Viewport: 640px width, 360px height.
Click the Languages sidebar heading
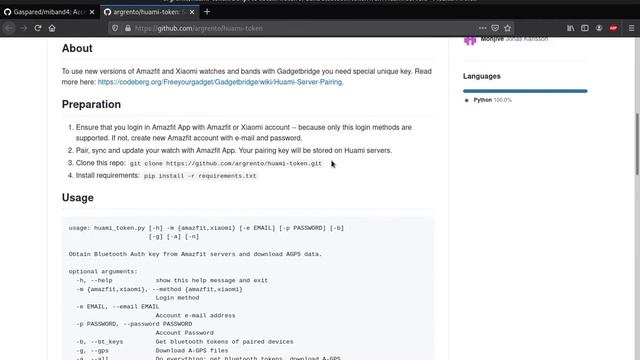482,76
